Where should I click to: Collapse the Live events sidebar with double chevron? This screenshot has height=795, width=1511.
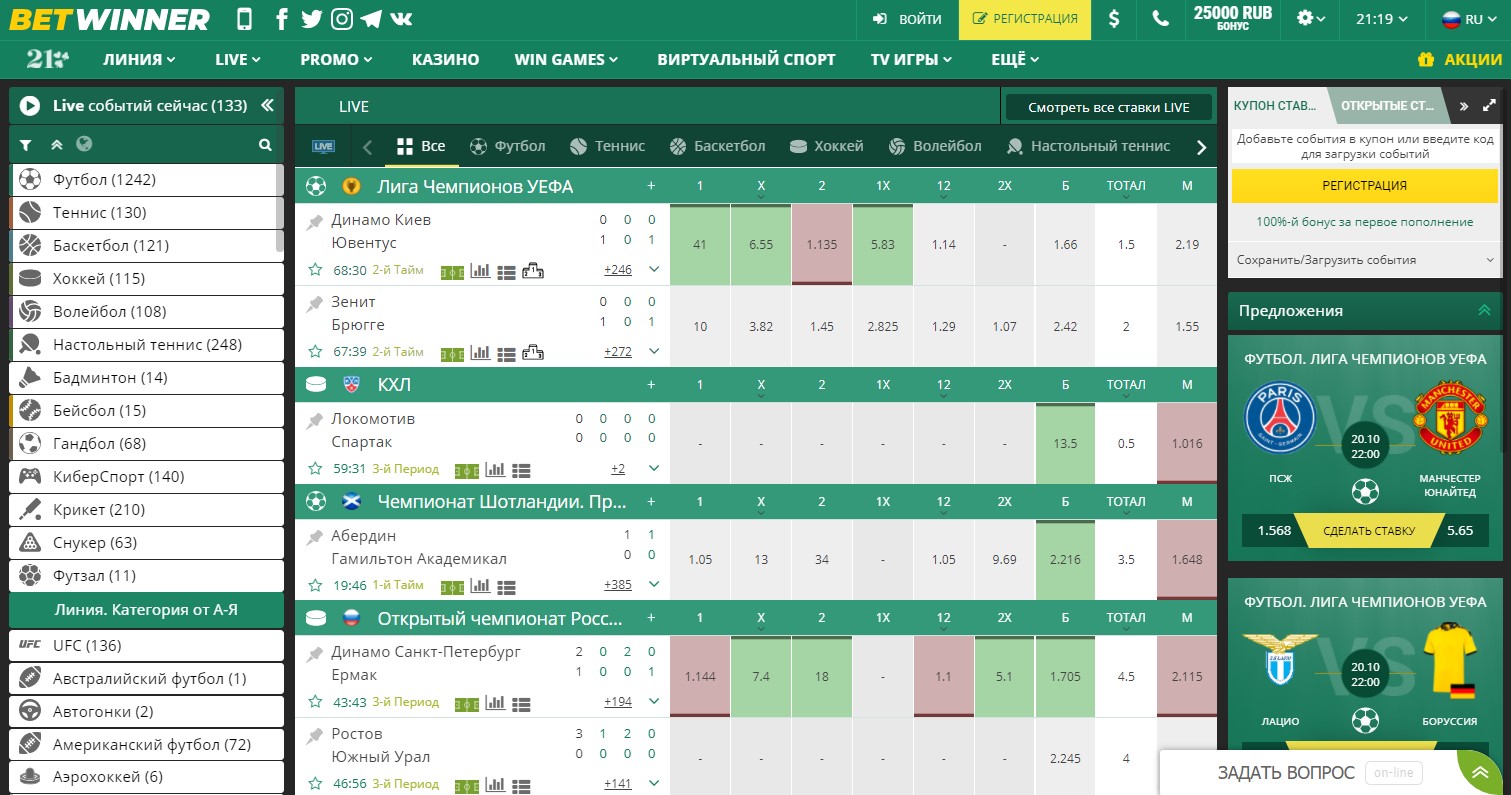[267, 105]
